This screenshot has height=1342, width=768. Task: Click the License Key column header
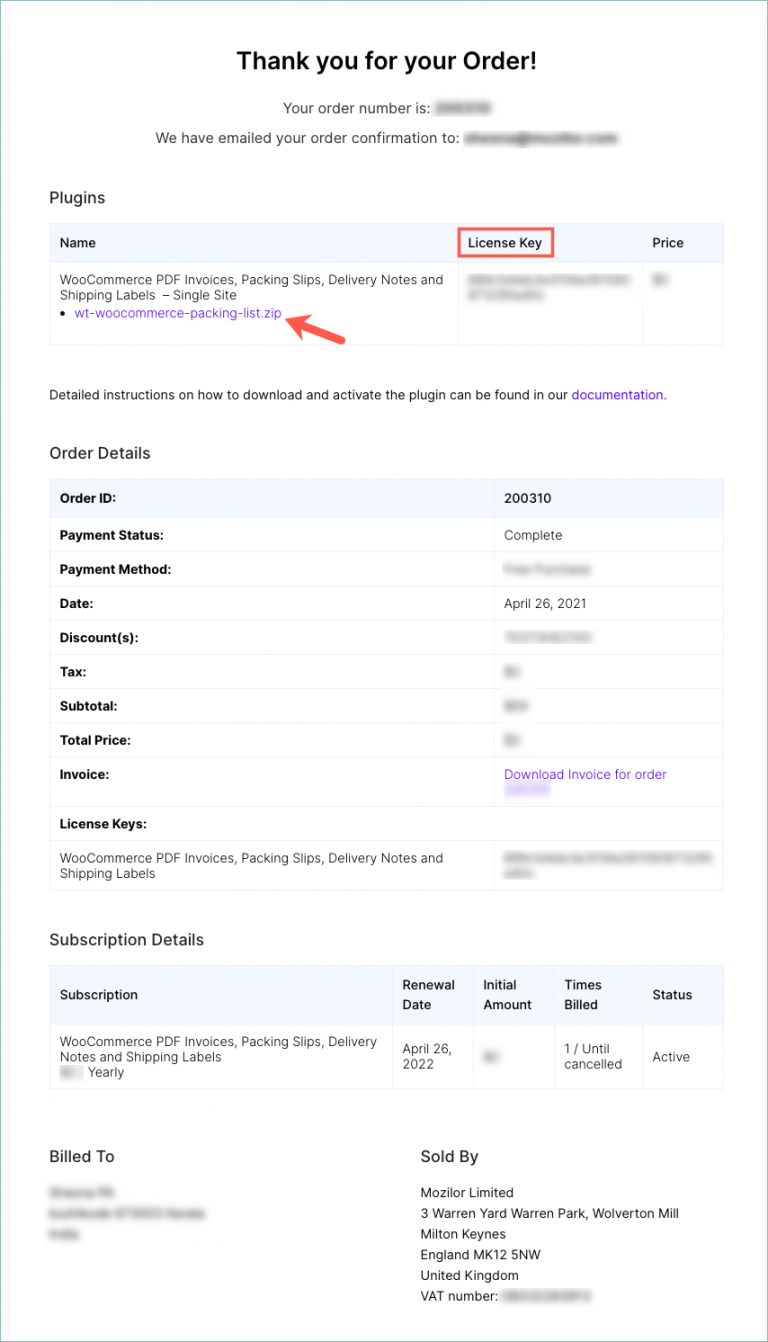[x=505, y=243]
